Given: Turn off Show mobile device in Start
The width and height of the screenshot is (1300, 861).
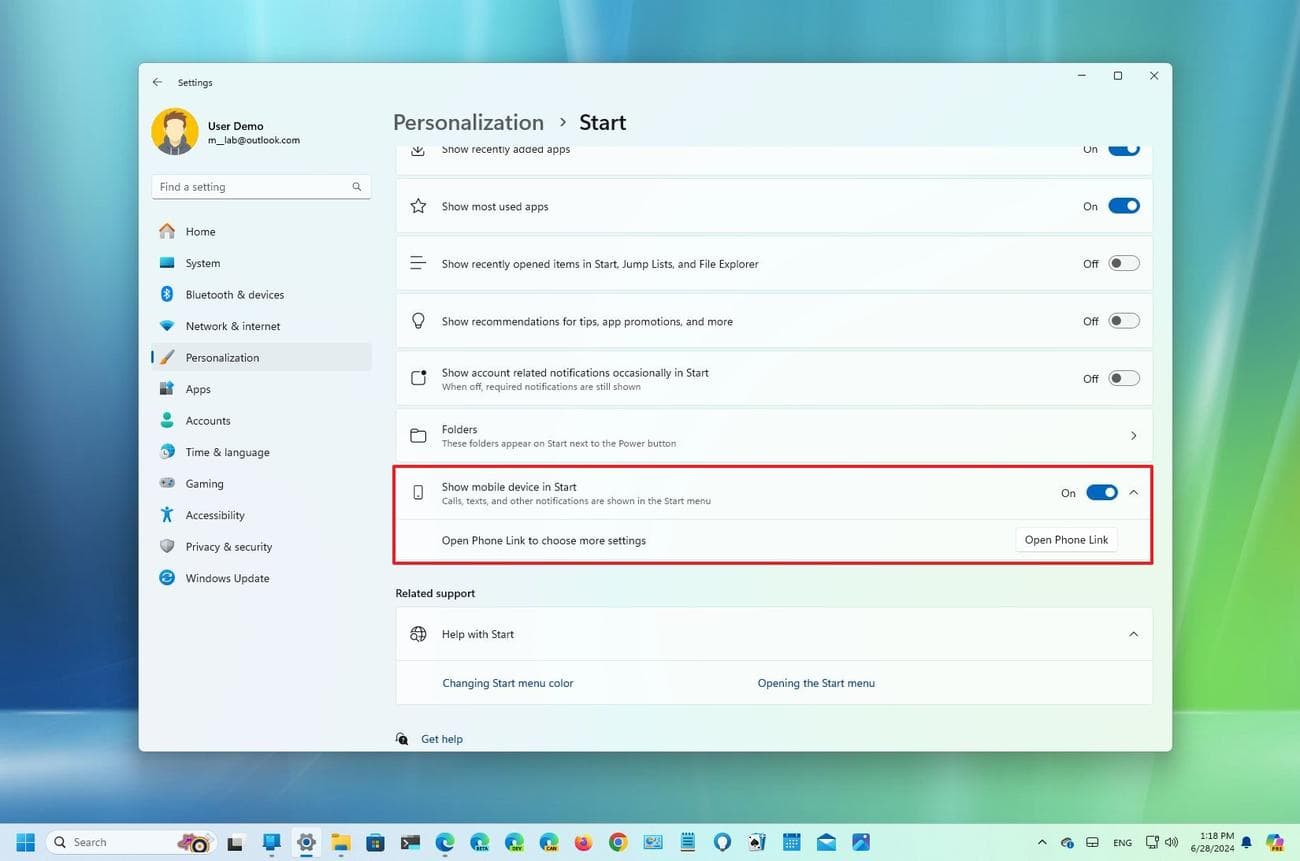Looking at the screenshot, I should (x=1102, y=492).
